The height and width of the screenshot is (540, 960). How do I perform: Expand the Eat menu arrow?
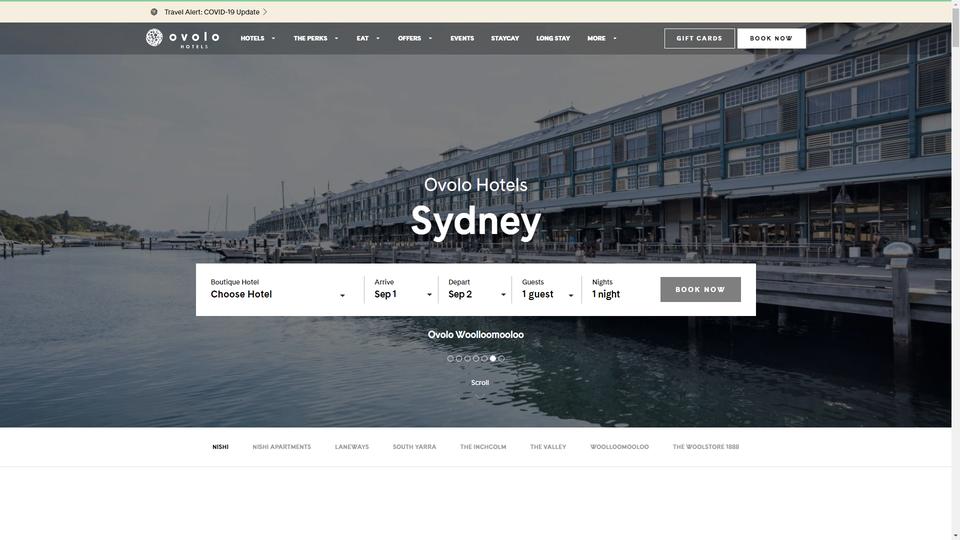pyautogui.click(x=378, y=38)
